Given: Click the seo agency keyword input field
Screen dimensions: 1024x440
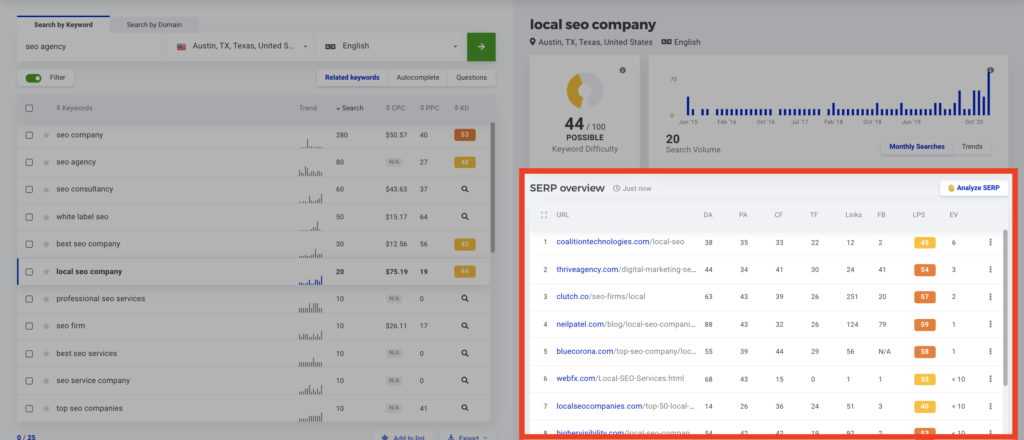Looking at the screenshot, I should [x=91, y=46].
